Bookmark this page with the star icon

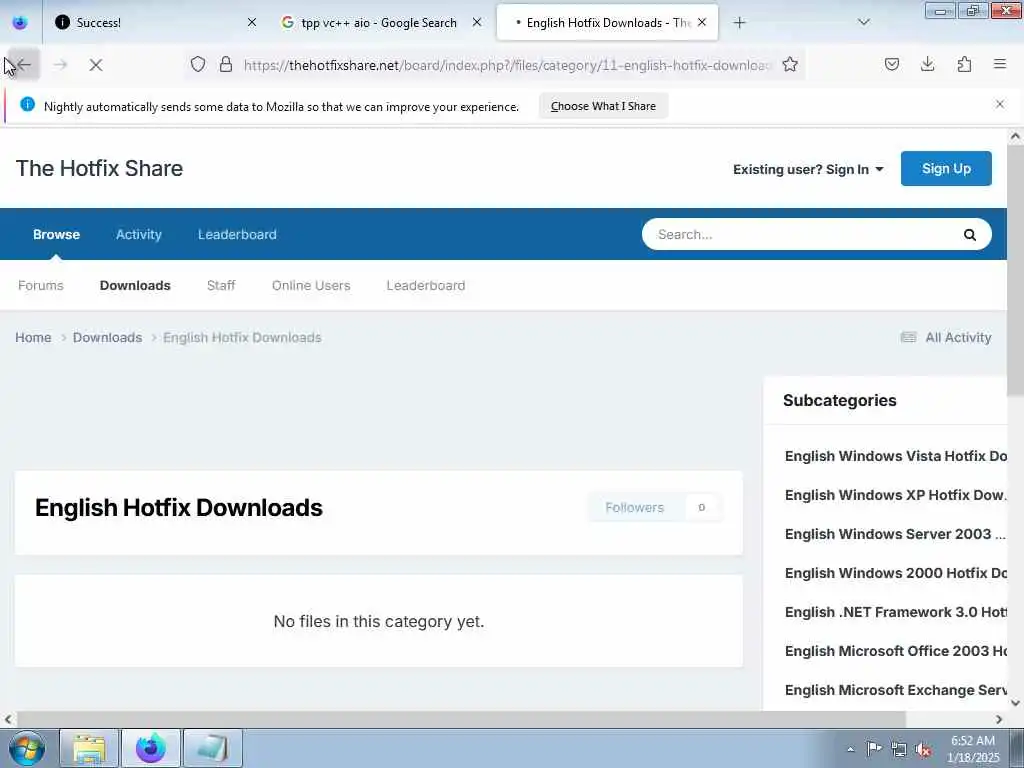[790, 64]
